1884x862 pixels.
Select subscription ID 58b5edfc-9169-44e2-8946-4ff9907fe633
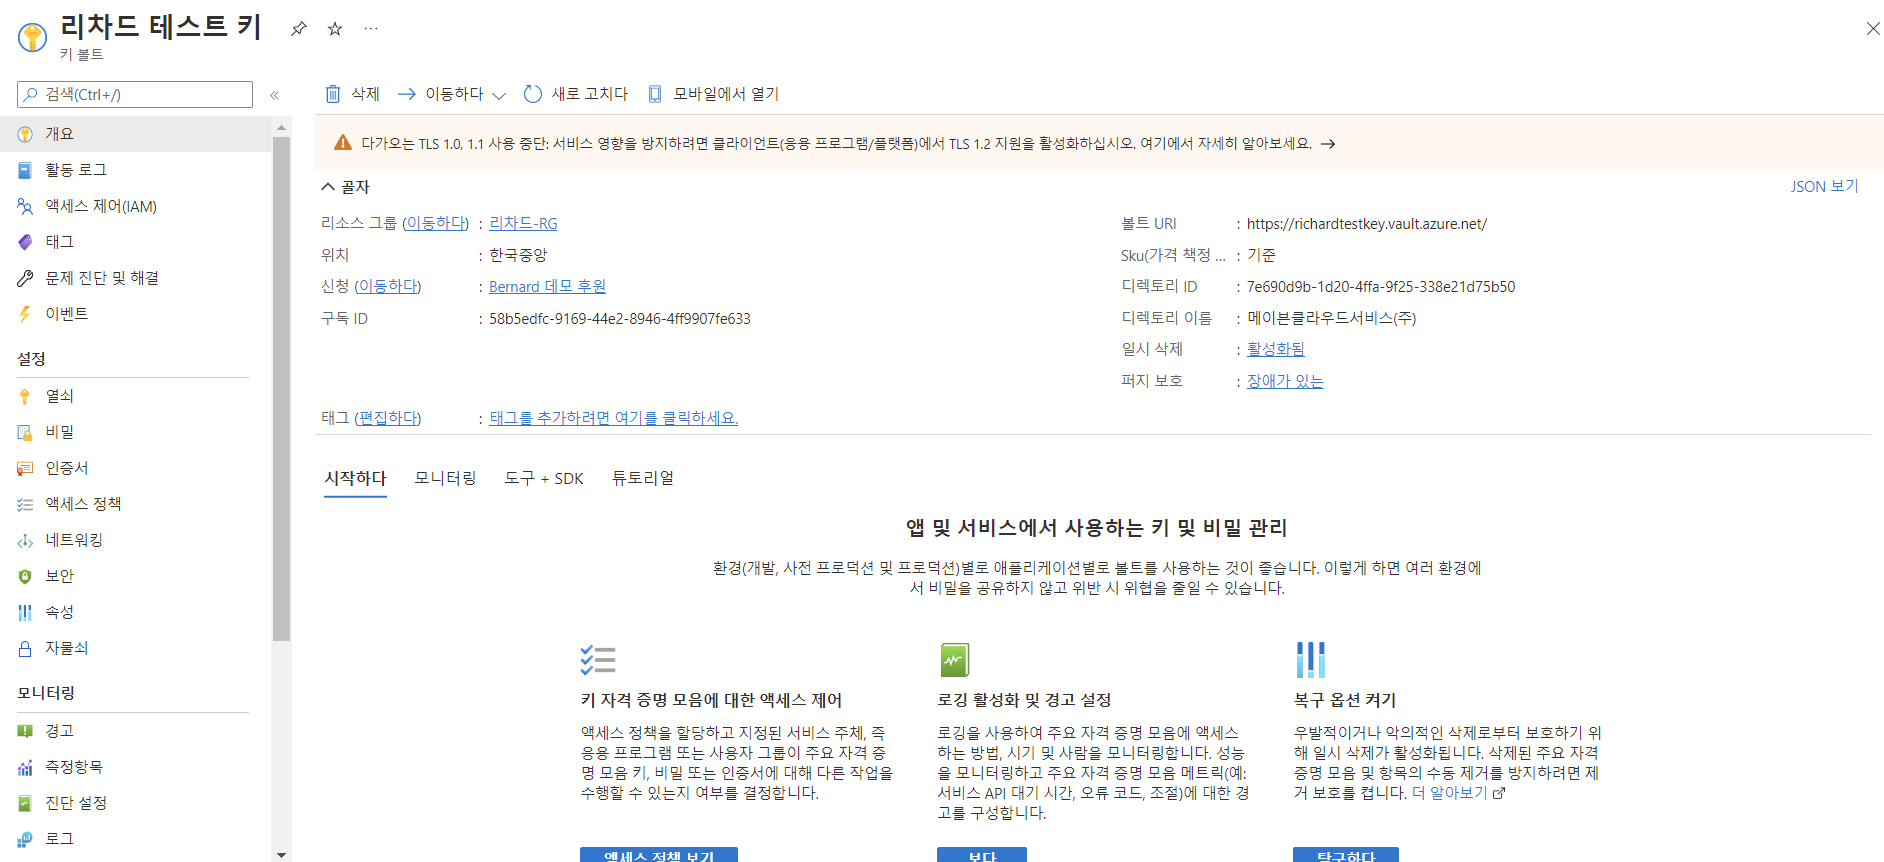(620, 319)
